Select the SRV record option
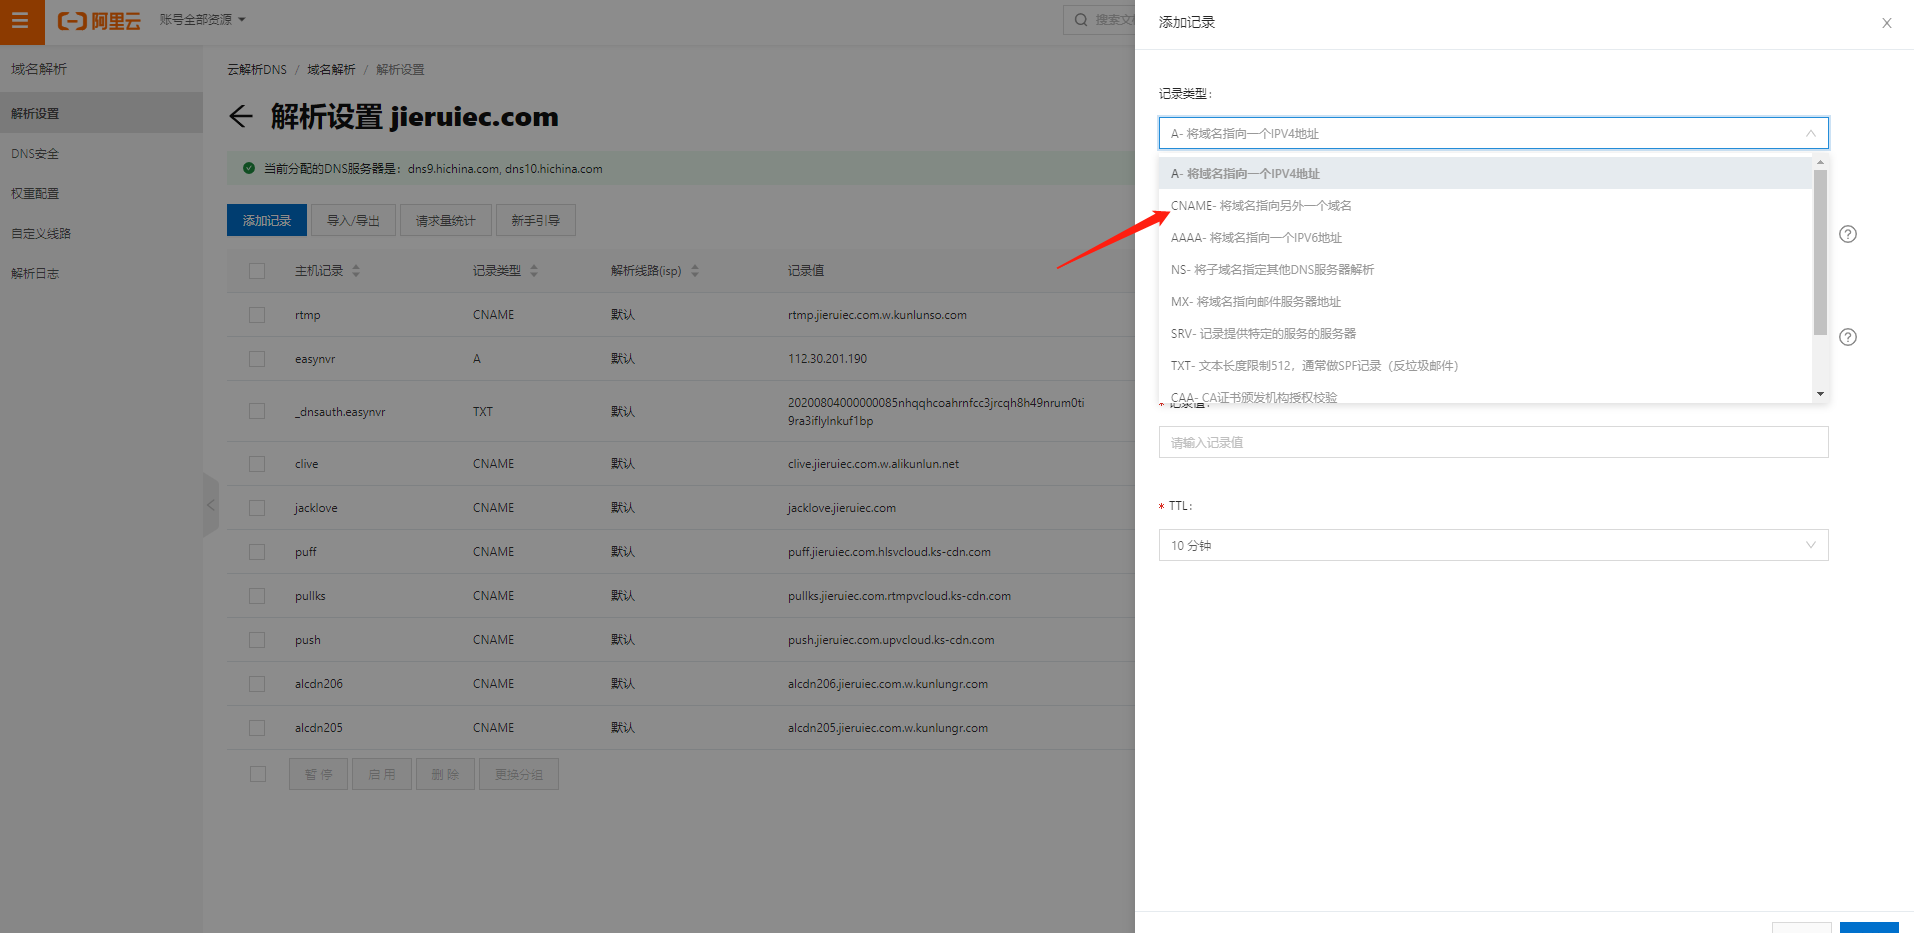Image resolution: width=1914 pixels, height=933 pixels. point(1485,334)
